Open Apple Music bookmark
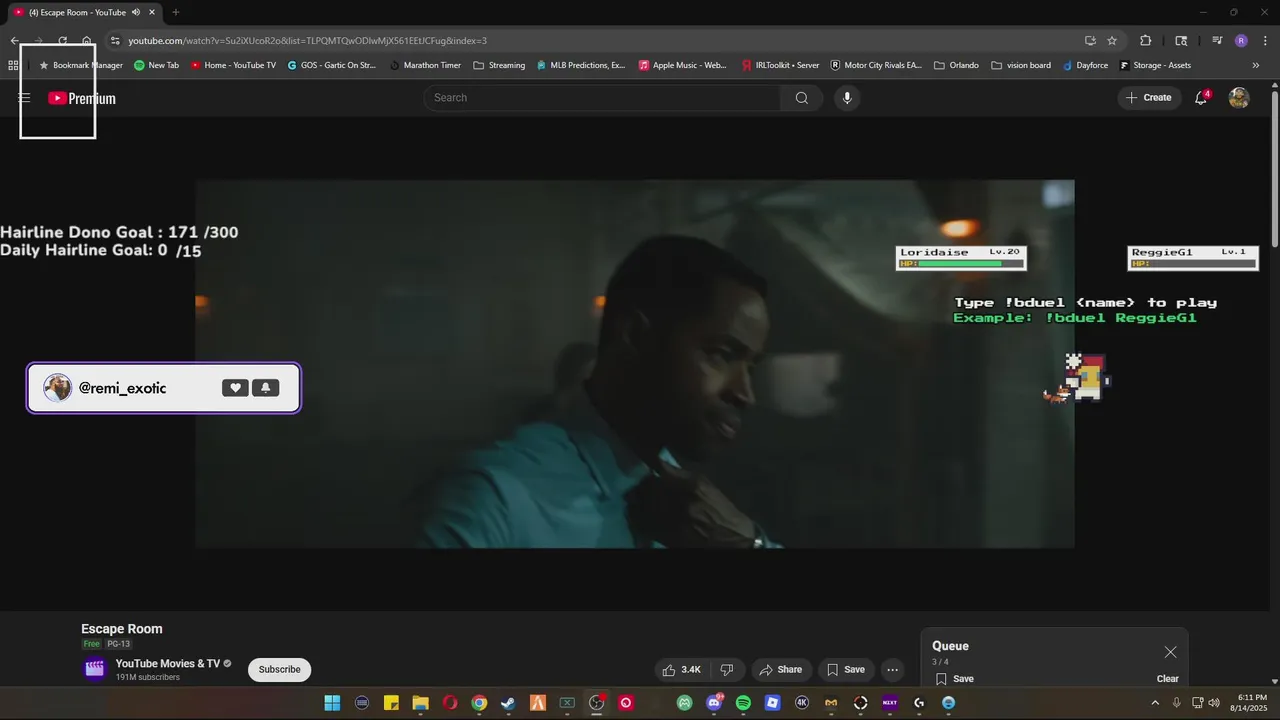The height and width of the screenshot is (720, 1280). 683,65
